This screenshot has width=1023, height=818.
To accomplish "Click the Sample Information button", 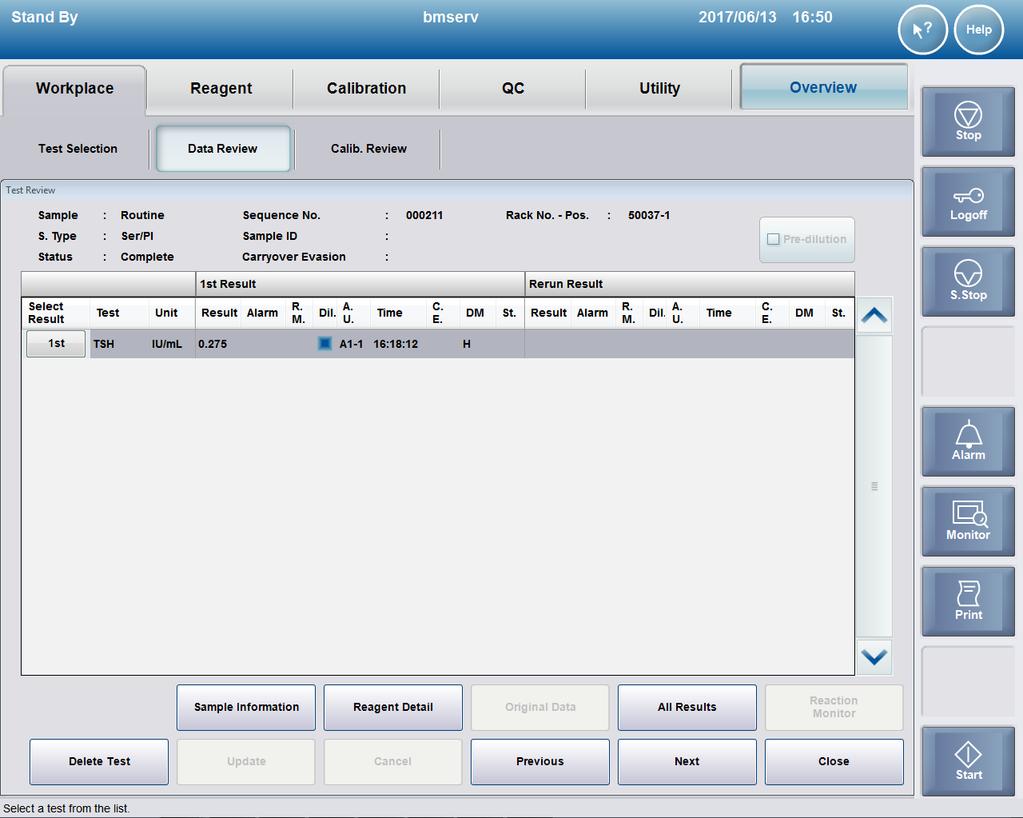I will (x=246, y=707).
